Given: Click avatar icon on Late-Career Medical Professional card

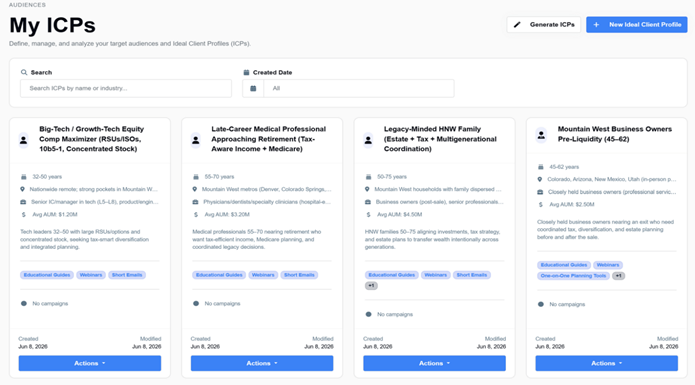Looking at the screenshot, I should pos(195,140).
